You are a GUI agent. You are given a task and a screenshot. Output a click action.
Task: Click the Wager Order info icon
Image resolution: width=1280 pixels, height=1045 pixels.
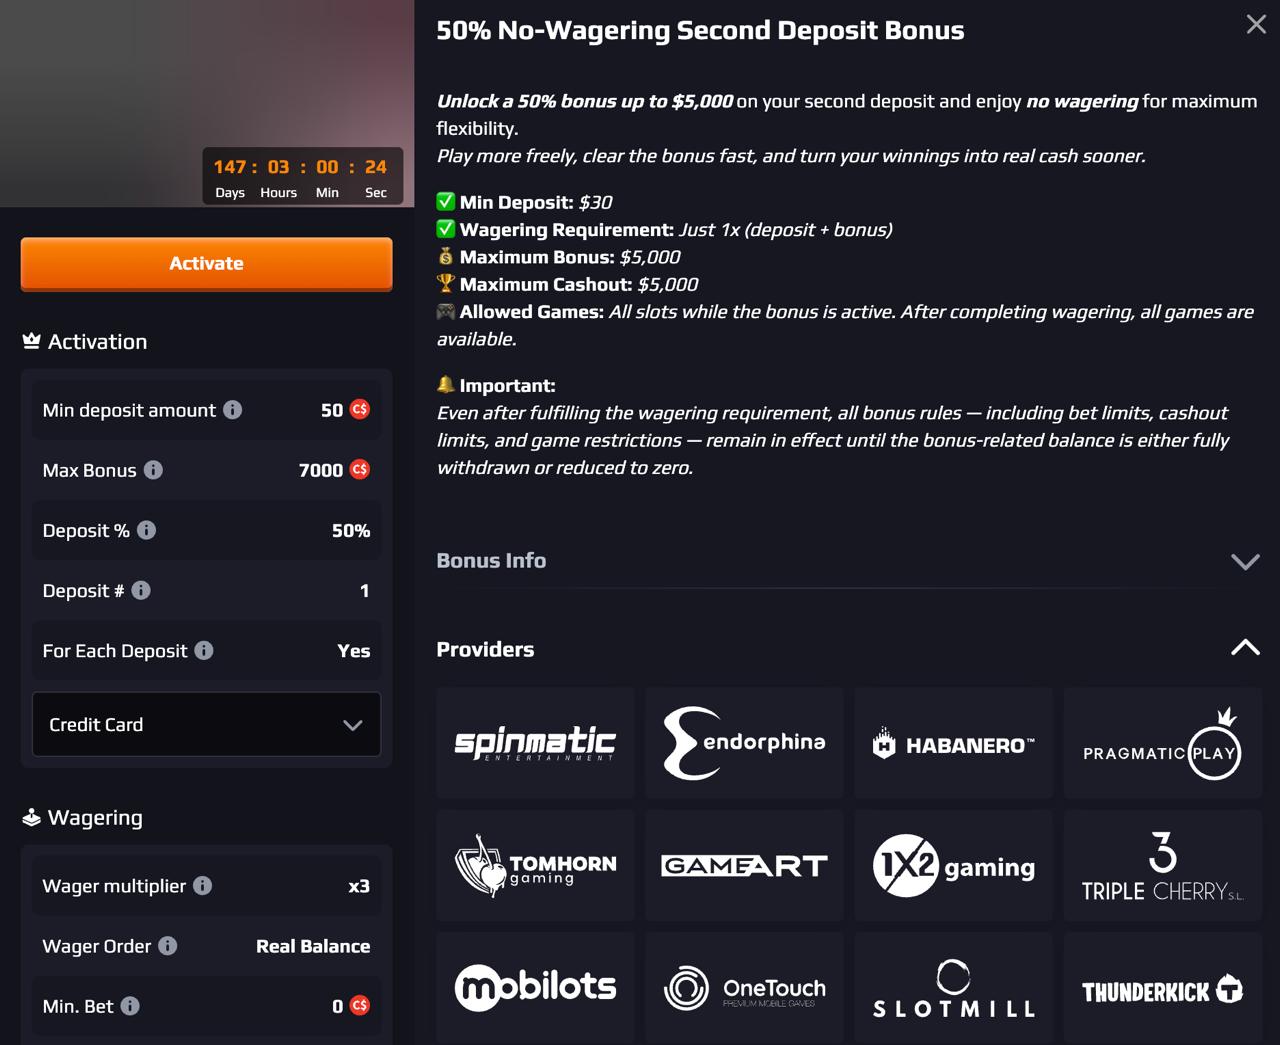coord(168,945)
